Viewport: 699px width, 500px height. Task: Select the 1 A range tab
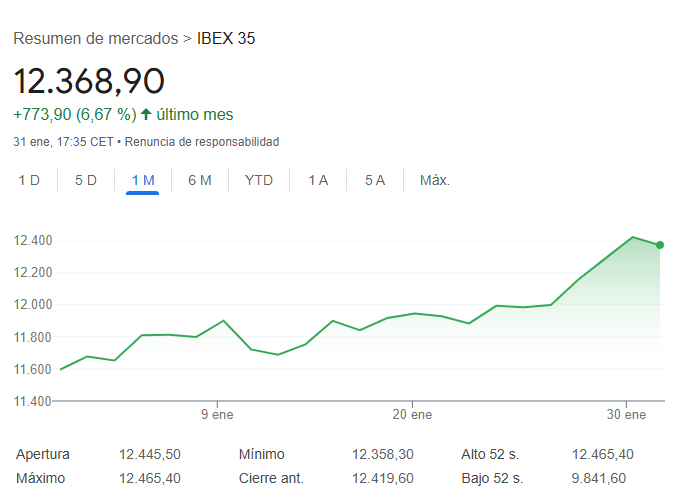point(318,180)
